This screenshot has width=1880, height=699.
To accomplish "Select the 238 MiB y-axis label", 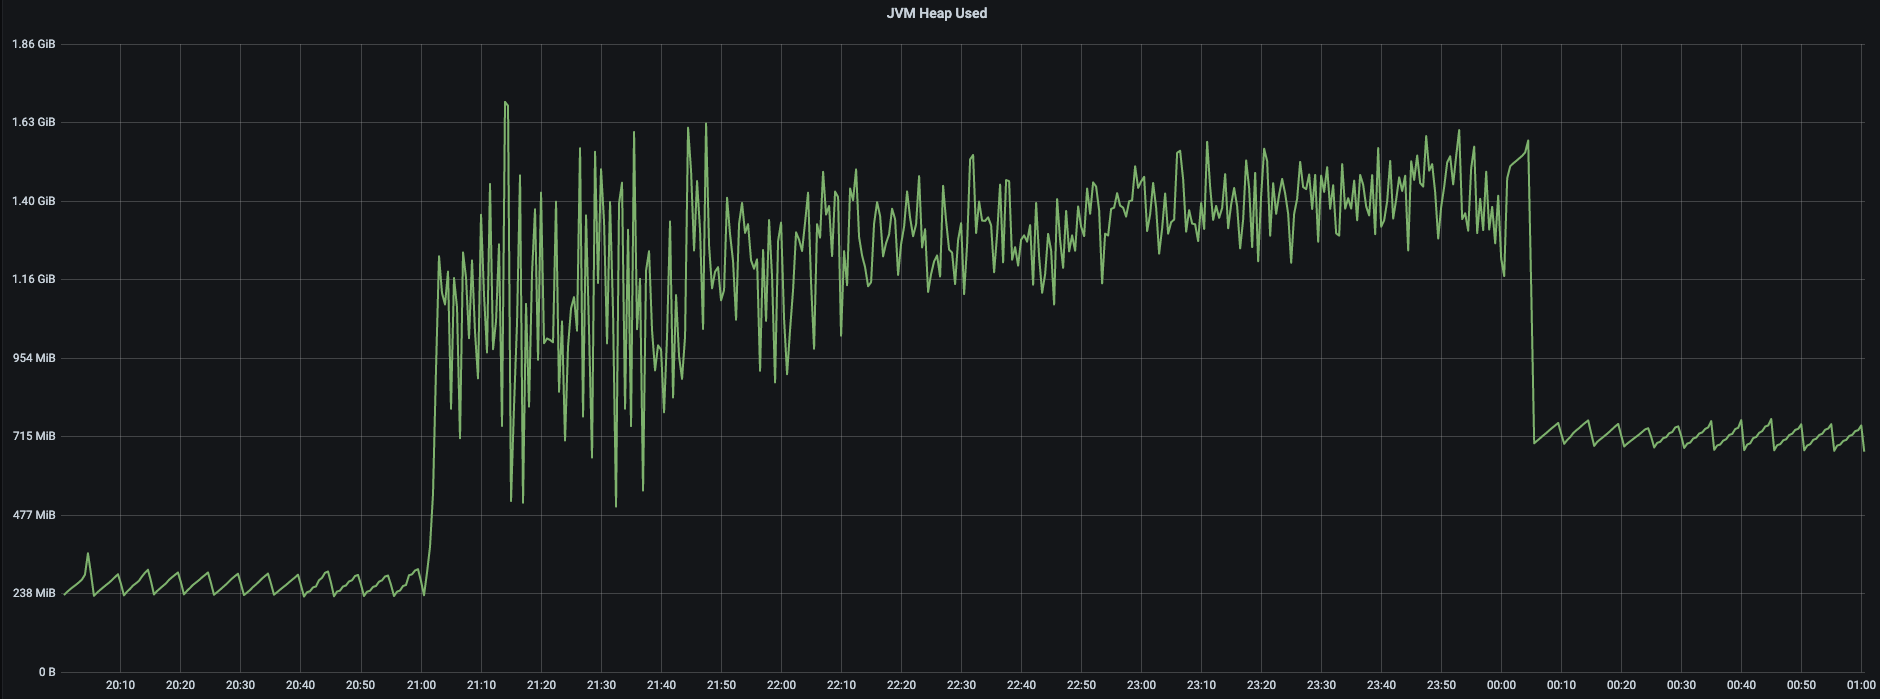I will (36, 593).
